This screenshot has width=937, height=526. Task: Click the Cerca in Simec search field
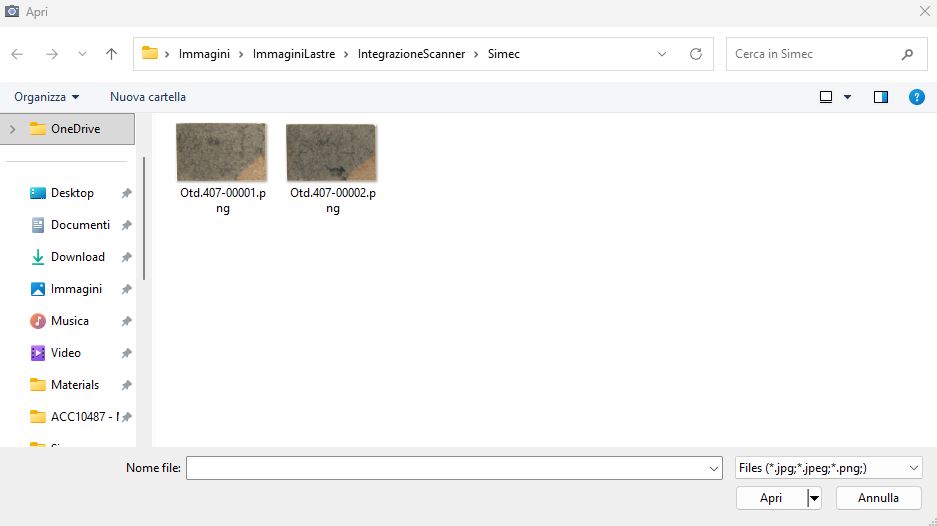tap(826, 54)
